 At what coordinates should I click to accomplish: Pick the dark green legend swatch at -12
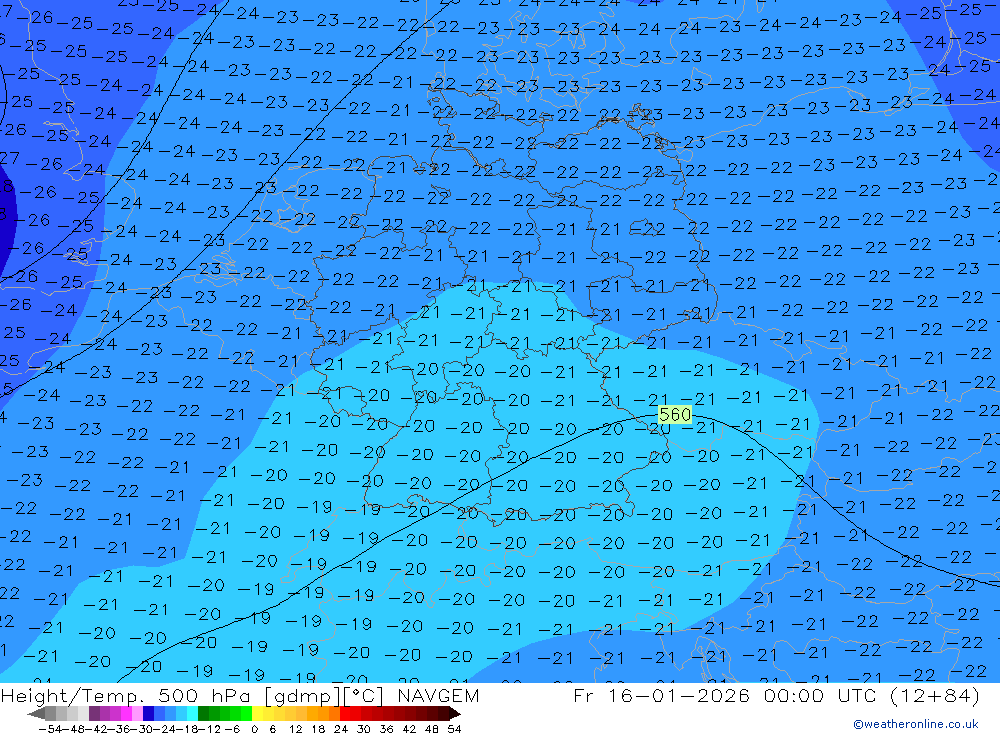point(203,714)
